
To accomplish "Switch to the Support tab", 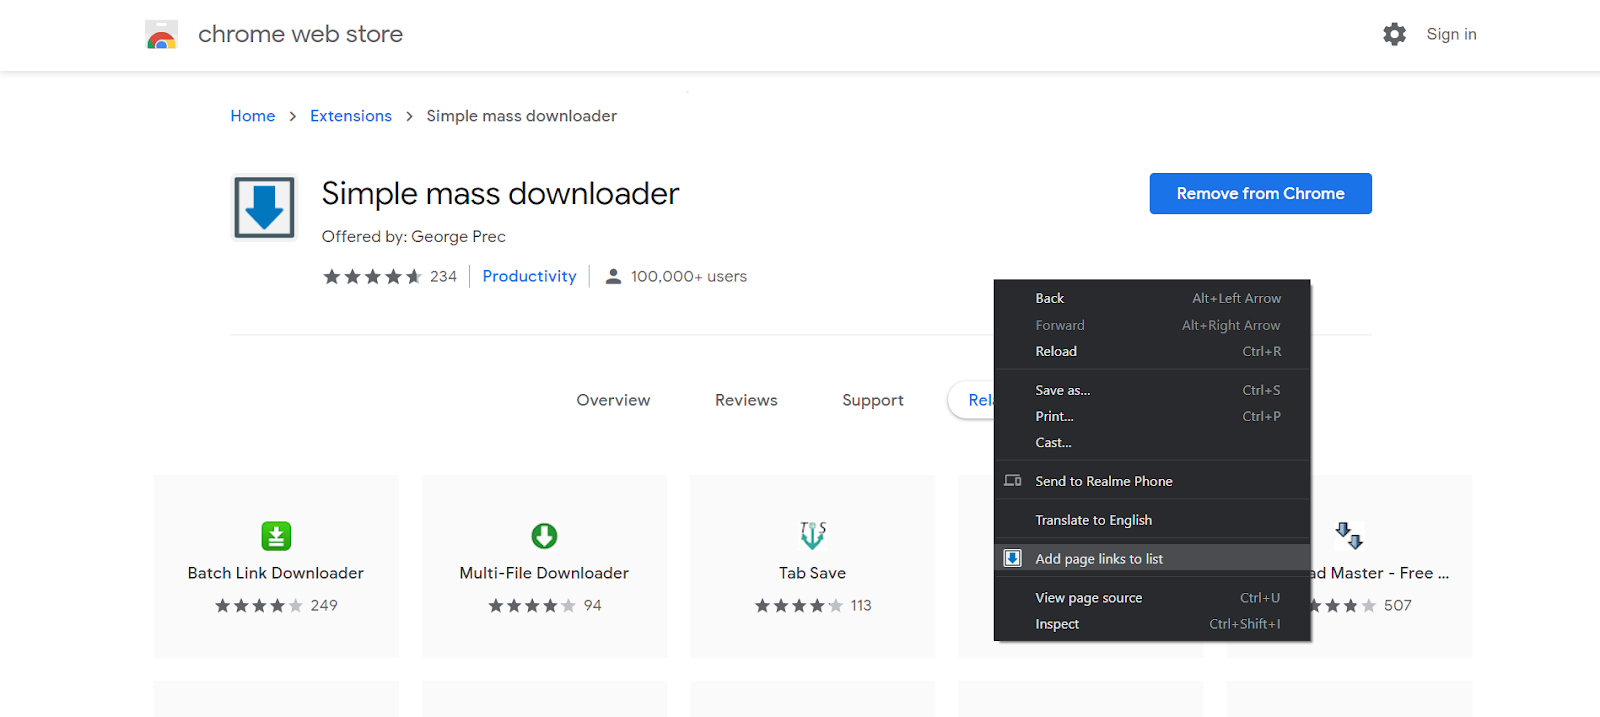I will 873,400.
